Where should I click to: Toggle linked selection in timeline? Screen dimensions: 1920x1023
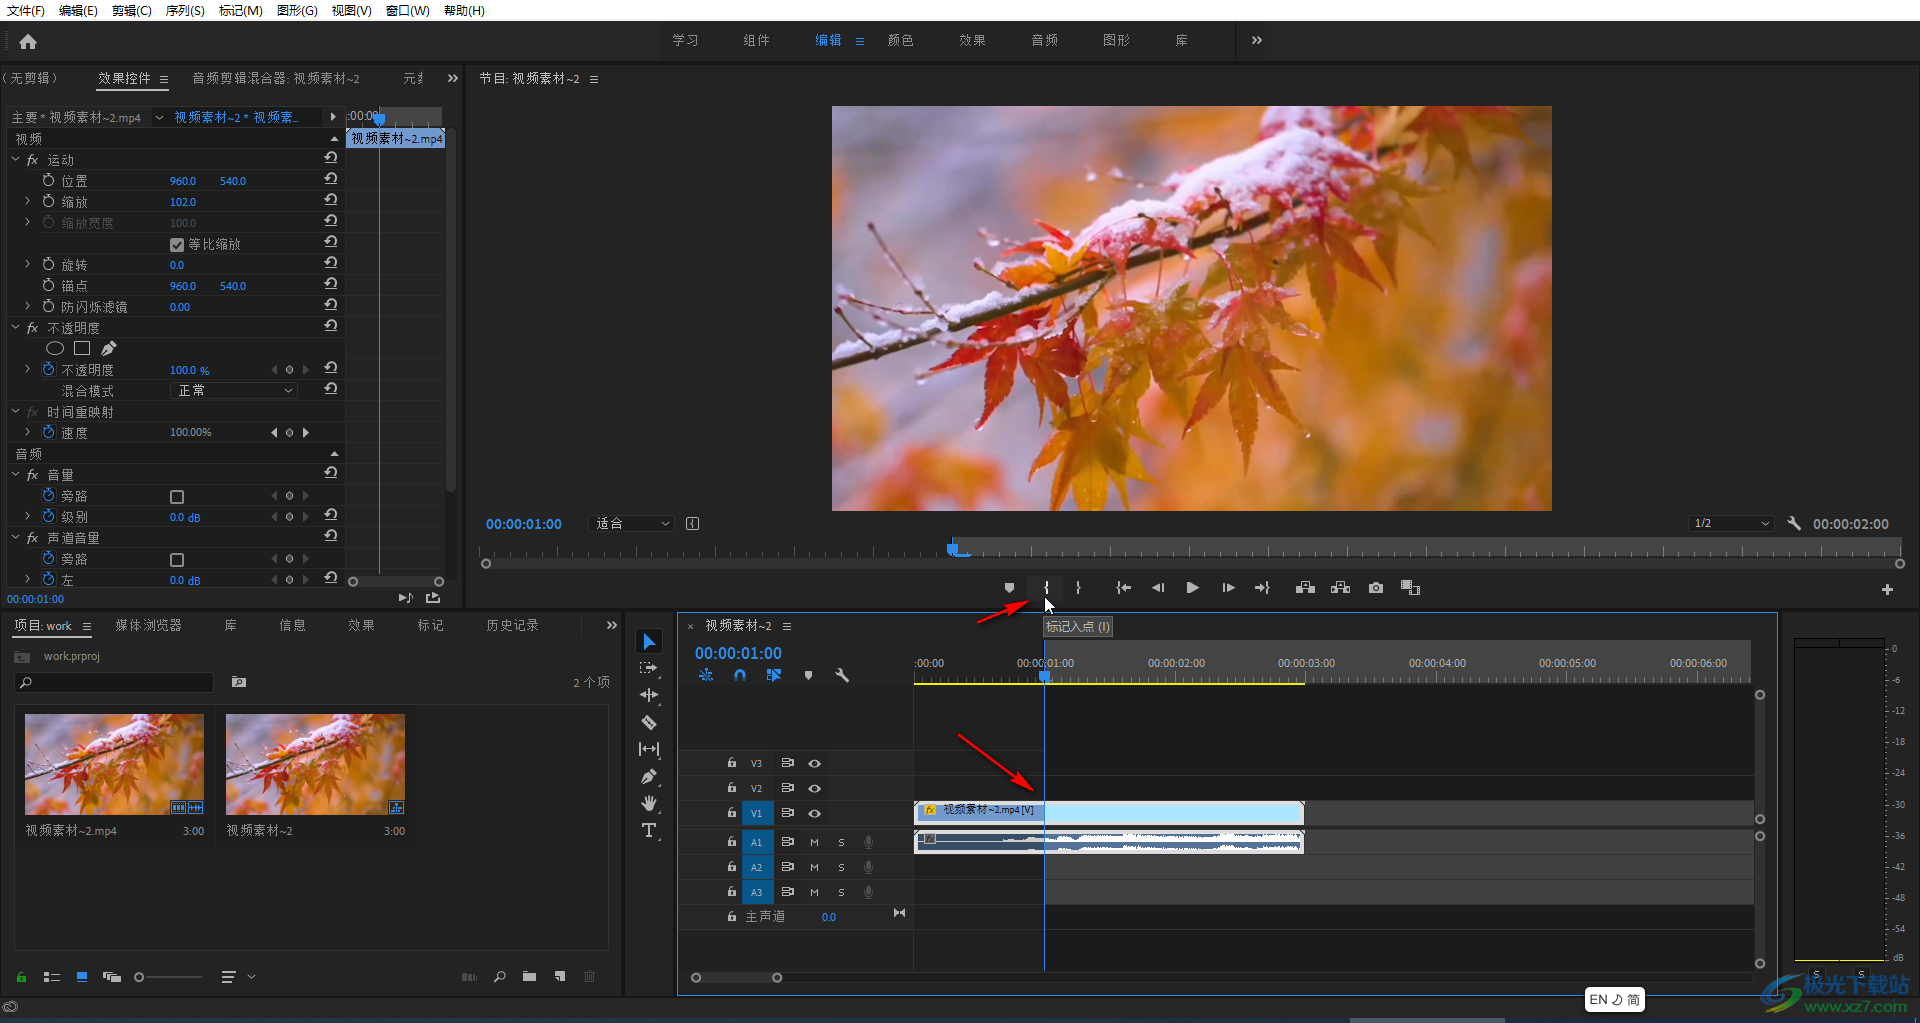pyautogui.click(x=774, y=676)
